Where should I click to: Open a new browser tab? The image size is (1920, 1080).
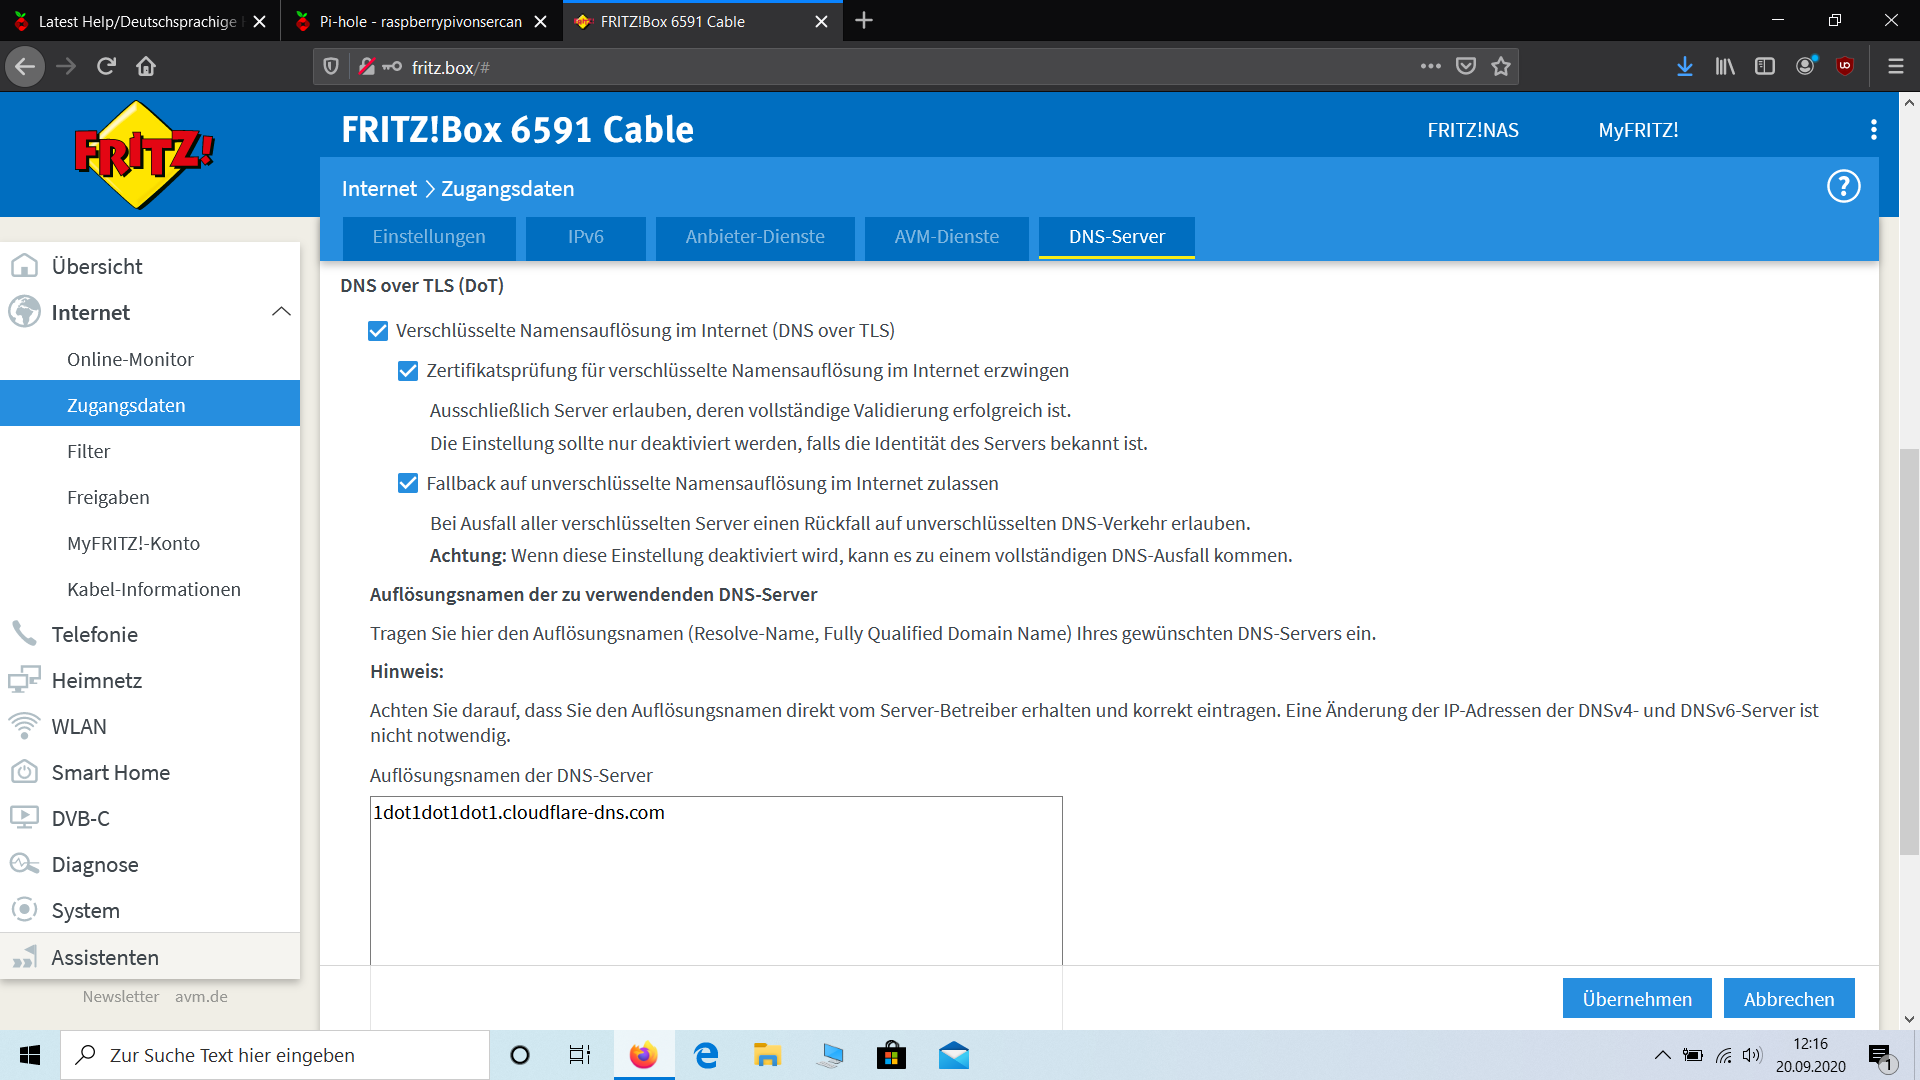pyautogui.click(x=864, y=21)
